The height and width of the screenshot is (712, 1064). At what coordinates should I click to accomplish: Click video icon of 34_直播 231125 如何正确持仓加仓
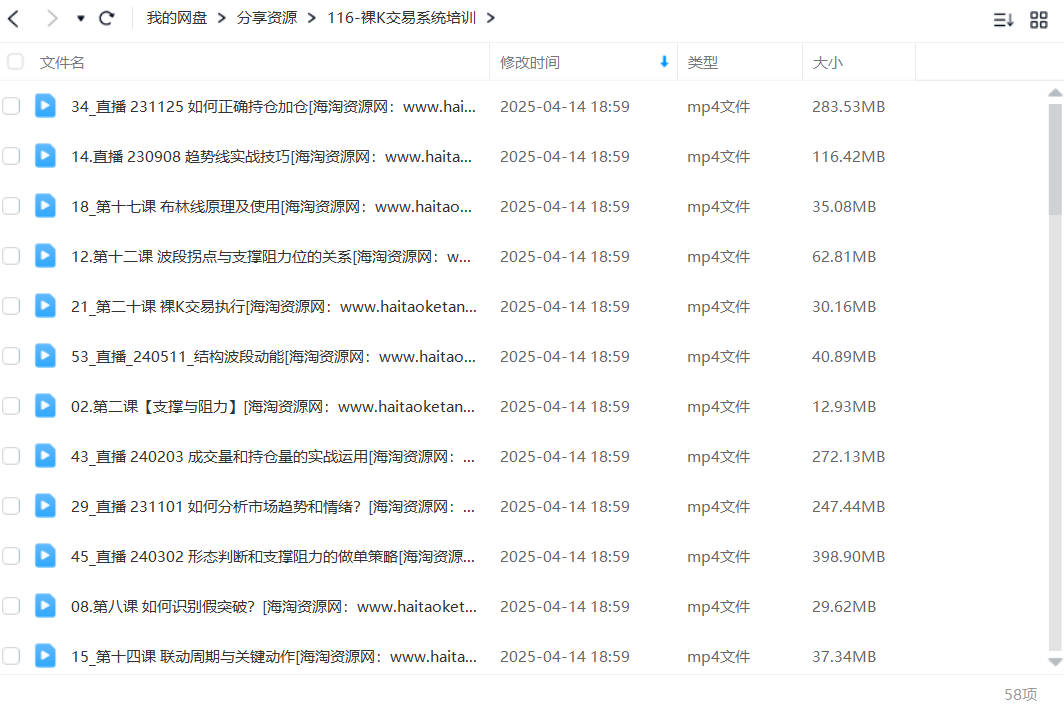(45, 106)
